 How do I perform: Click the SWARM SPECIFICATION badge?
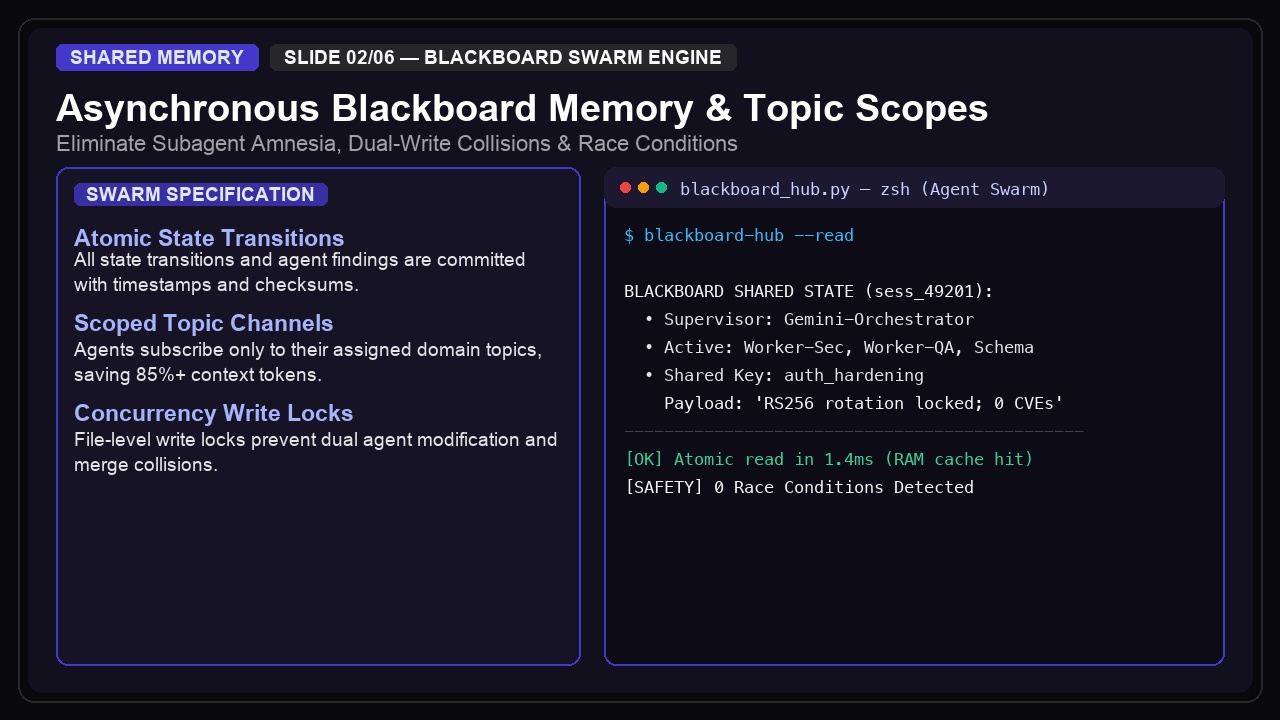coord(200,194)
